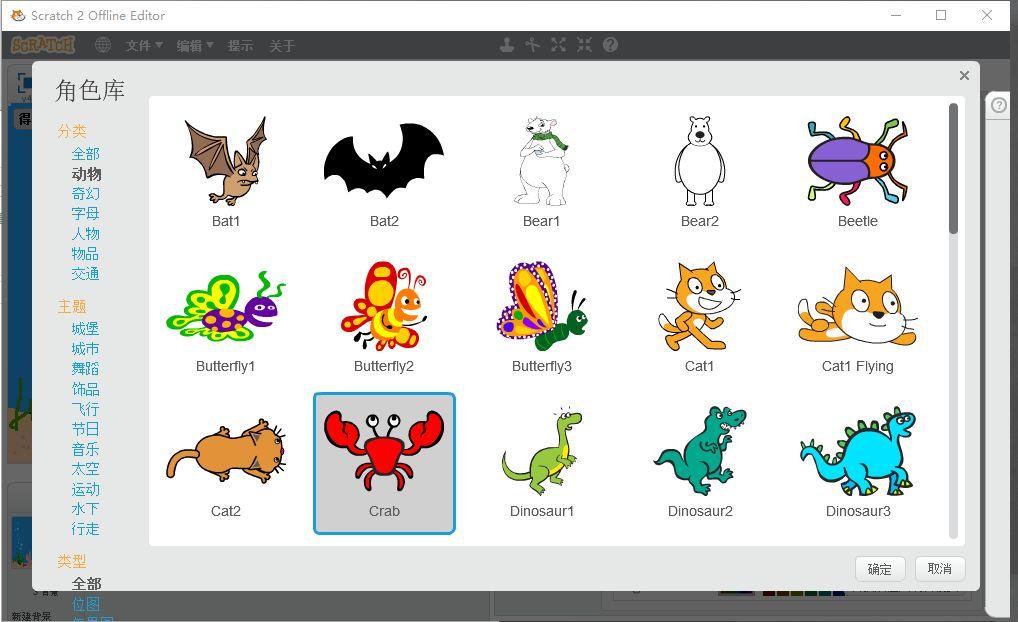Filter sprites by 动物 category
The height and width of the screenshot is (622, 1018).
click(x=86, y=174)
